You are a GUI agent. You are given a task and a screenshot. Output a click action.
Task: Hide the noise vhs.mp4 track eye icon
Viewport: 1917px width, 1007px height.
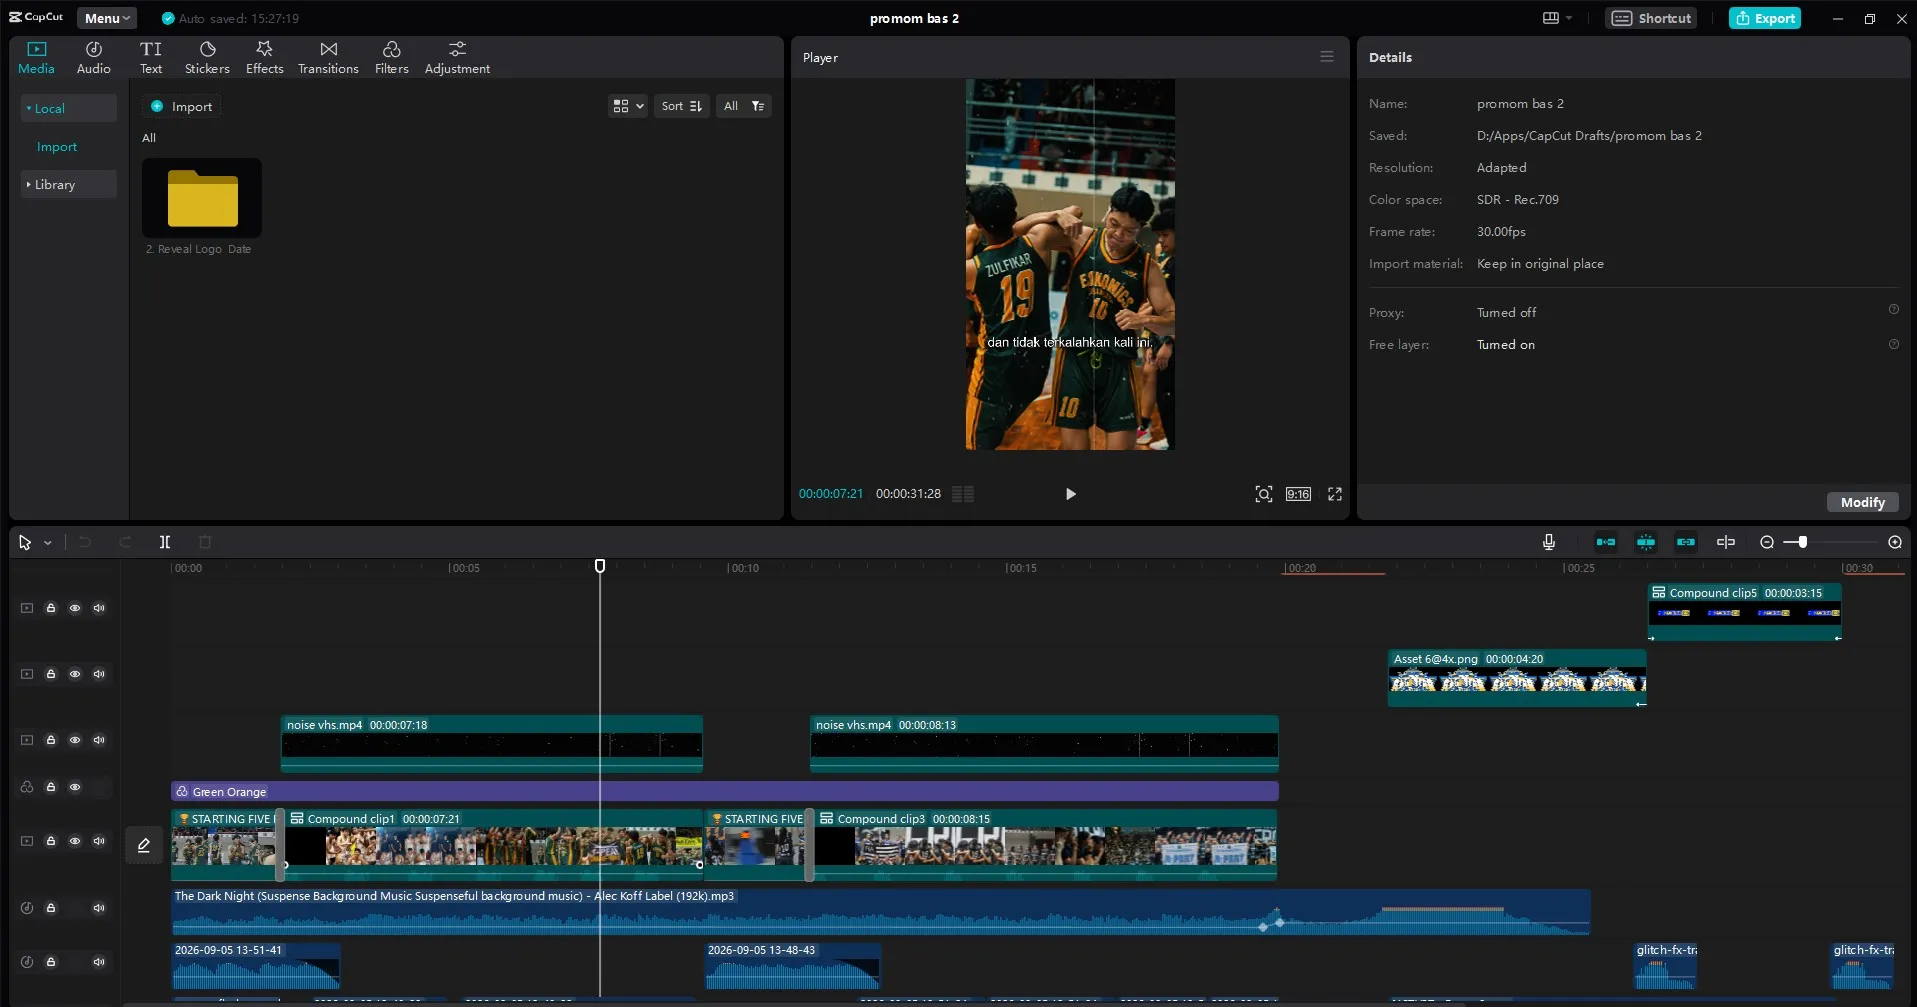[75, 740]
